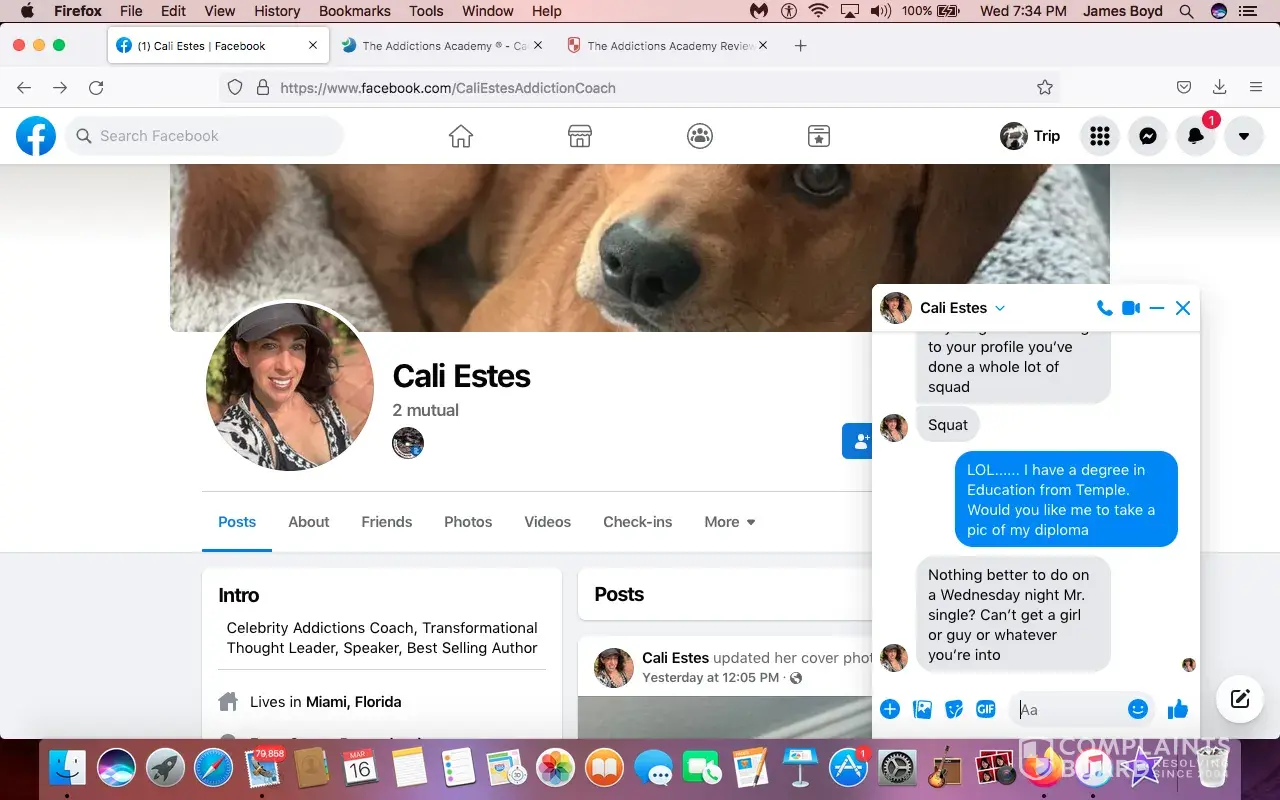
Task: Go to the Facebook home feed icon
Action: pos(460,136)
